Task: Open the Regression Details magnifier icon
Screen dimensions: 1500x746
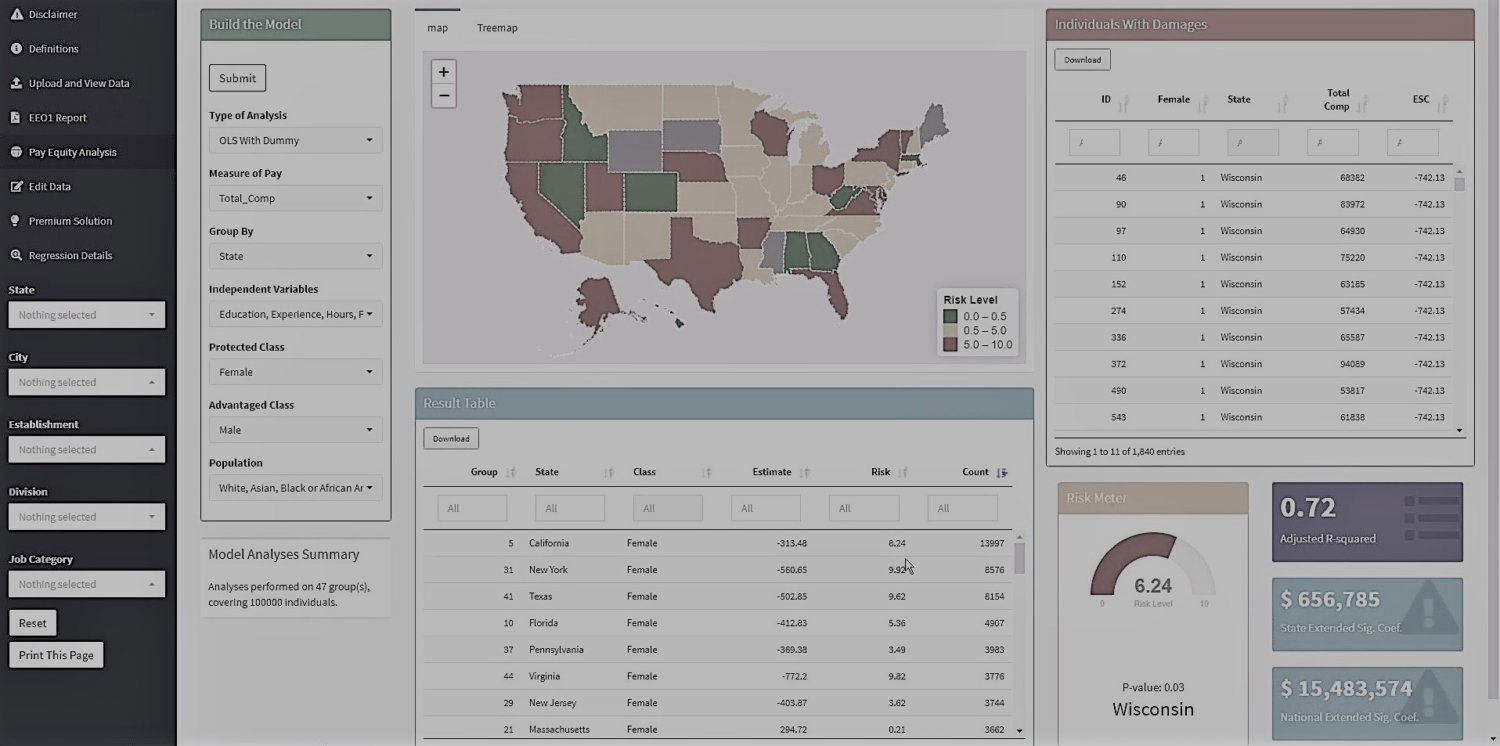Action: (x=16, y=255)
